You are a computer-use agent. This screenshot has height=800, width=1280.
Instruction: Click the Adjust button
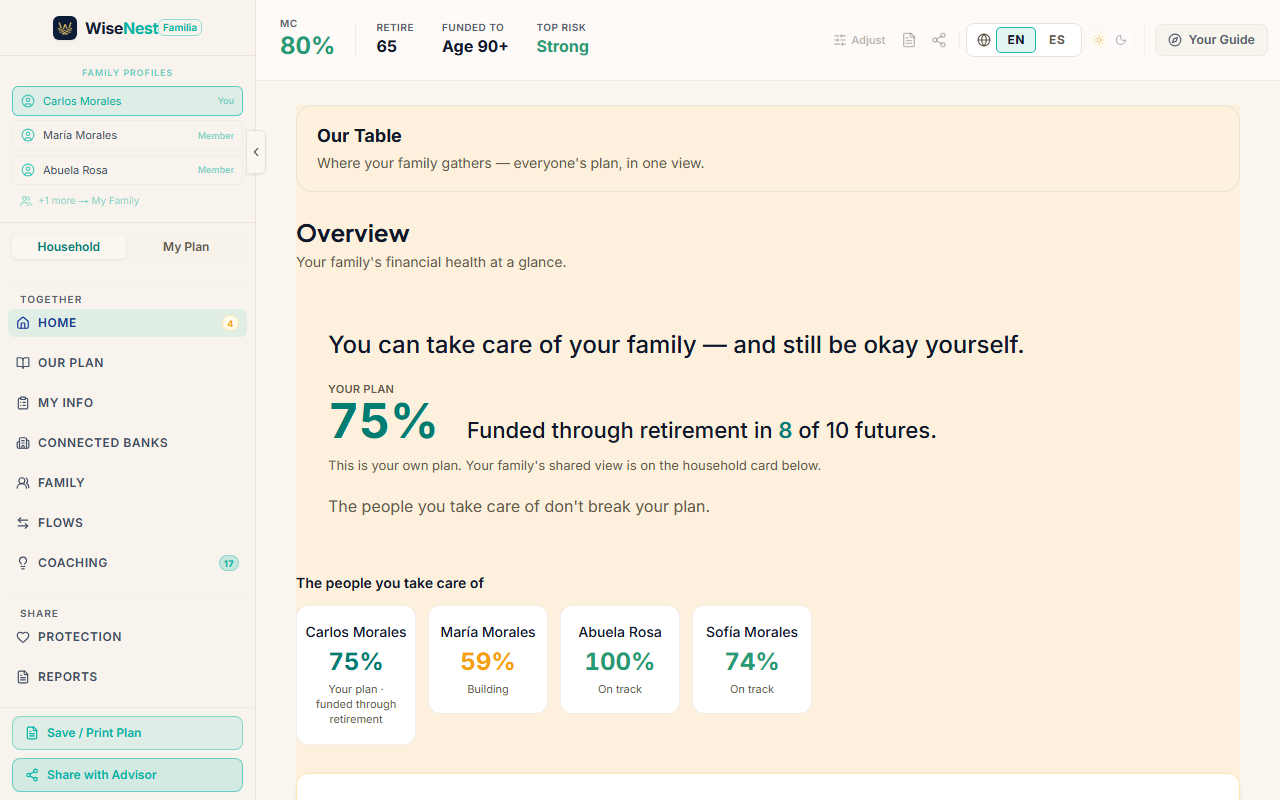[860, 40]
